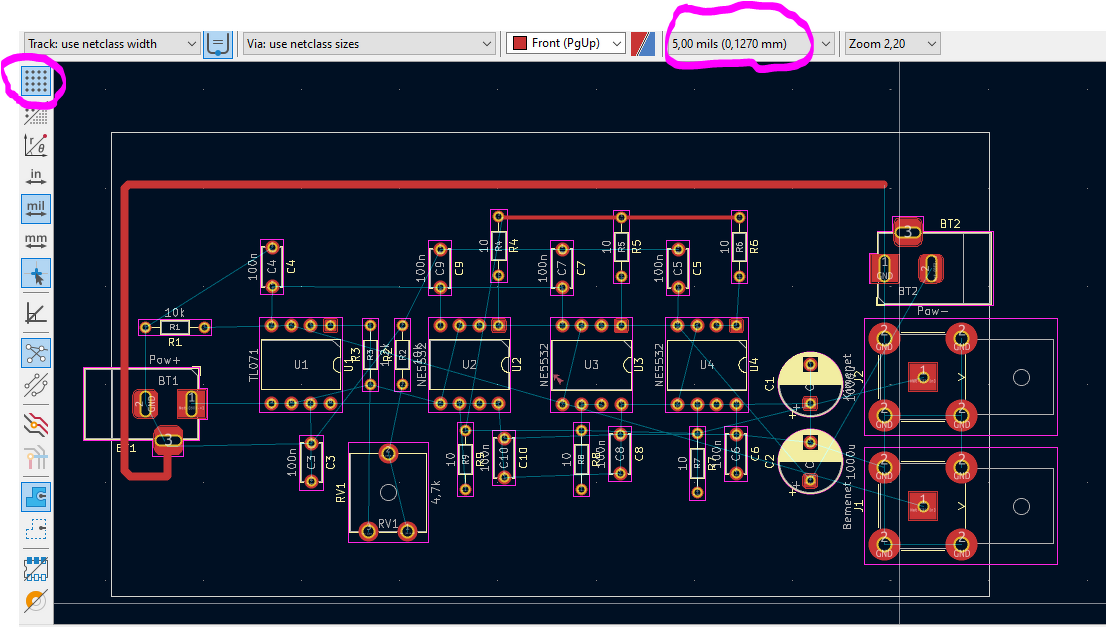The width and height of the screenshot is (1106, 627).
Task: Toggle curved ratsnest lines
Action: pos(35,385)
